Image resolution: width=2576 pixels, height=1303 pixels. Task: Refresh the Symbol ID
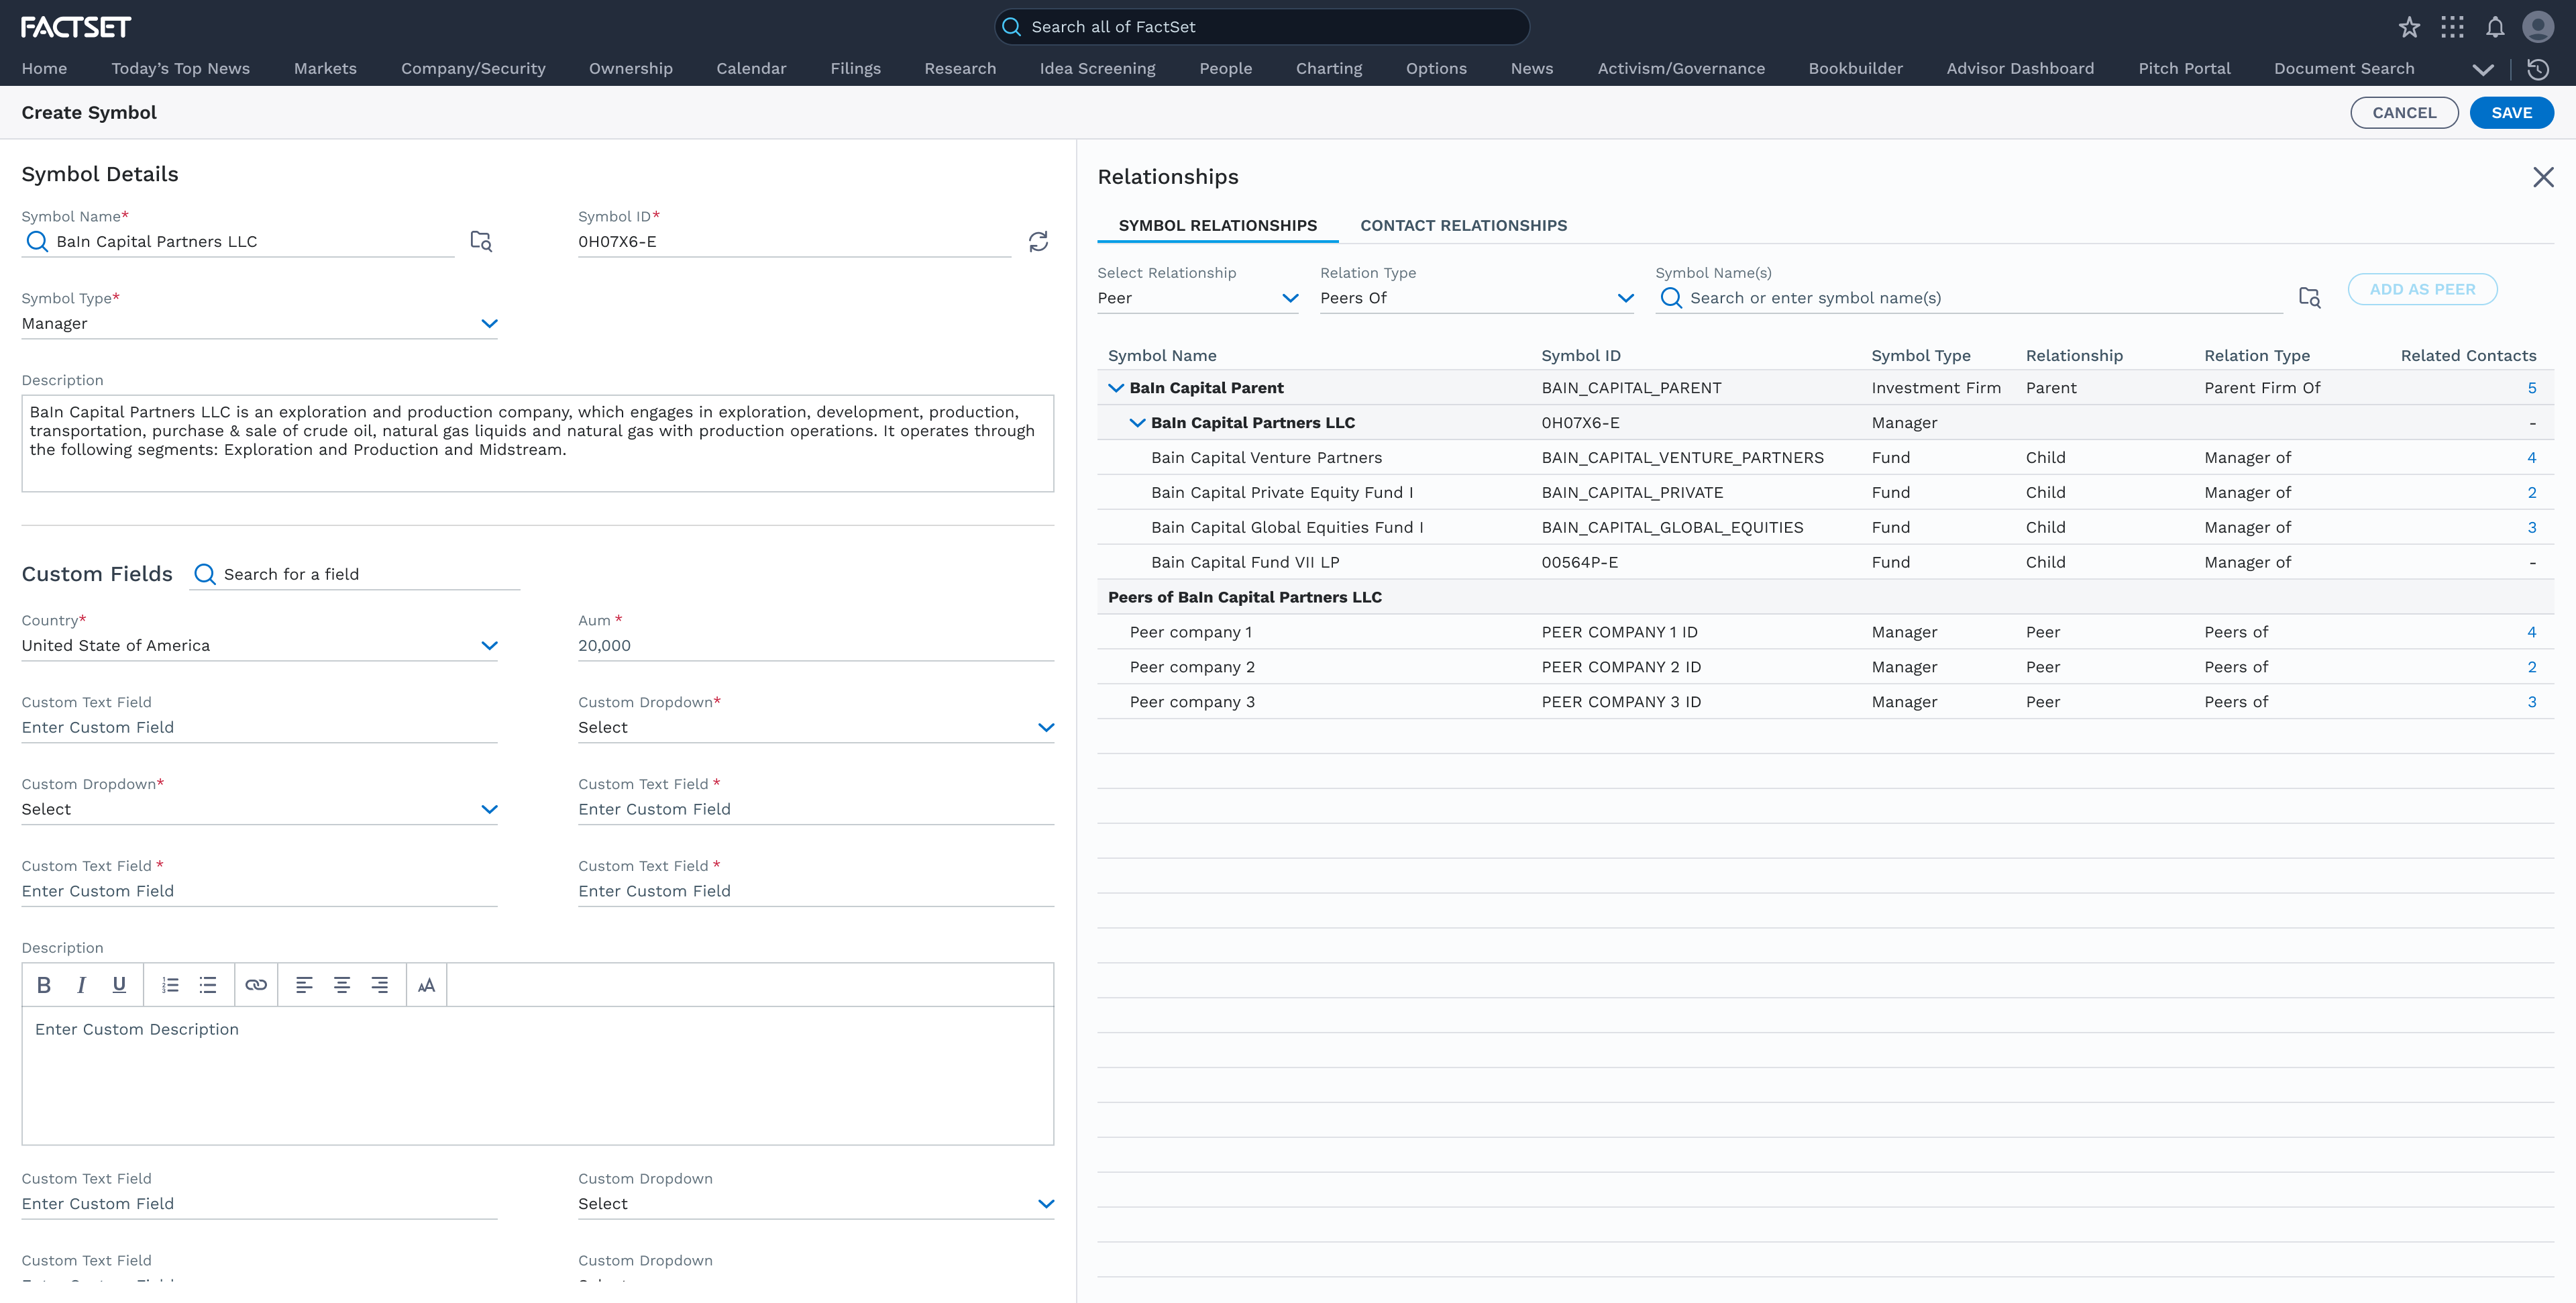[x=1038, y=241]
